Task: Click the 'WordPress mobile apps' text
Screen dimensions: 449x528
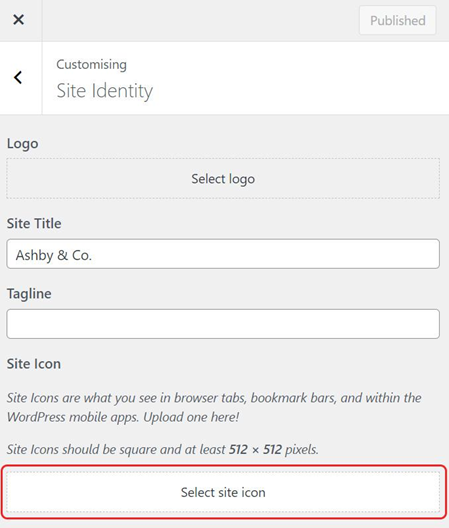Action: (72, 417)
